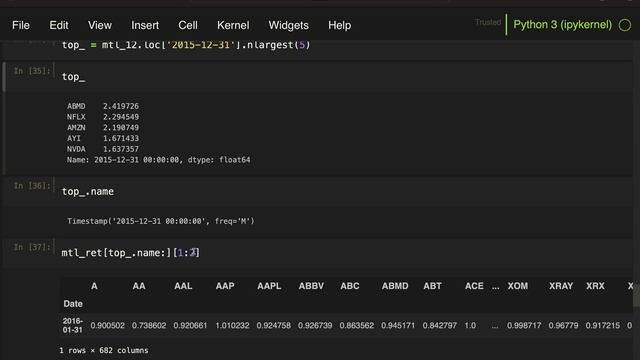Image resolution: width=640 pixels, height=360 pixels.
Task: Click the value 0.842797
Action: (x=440, y=326)
